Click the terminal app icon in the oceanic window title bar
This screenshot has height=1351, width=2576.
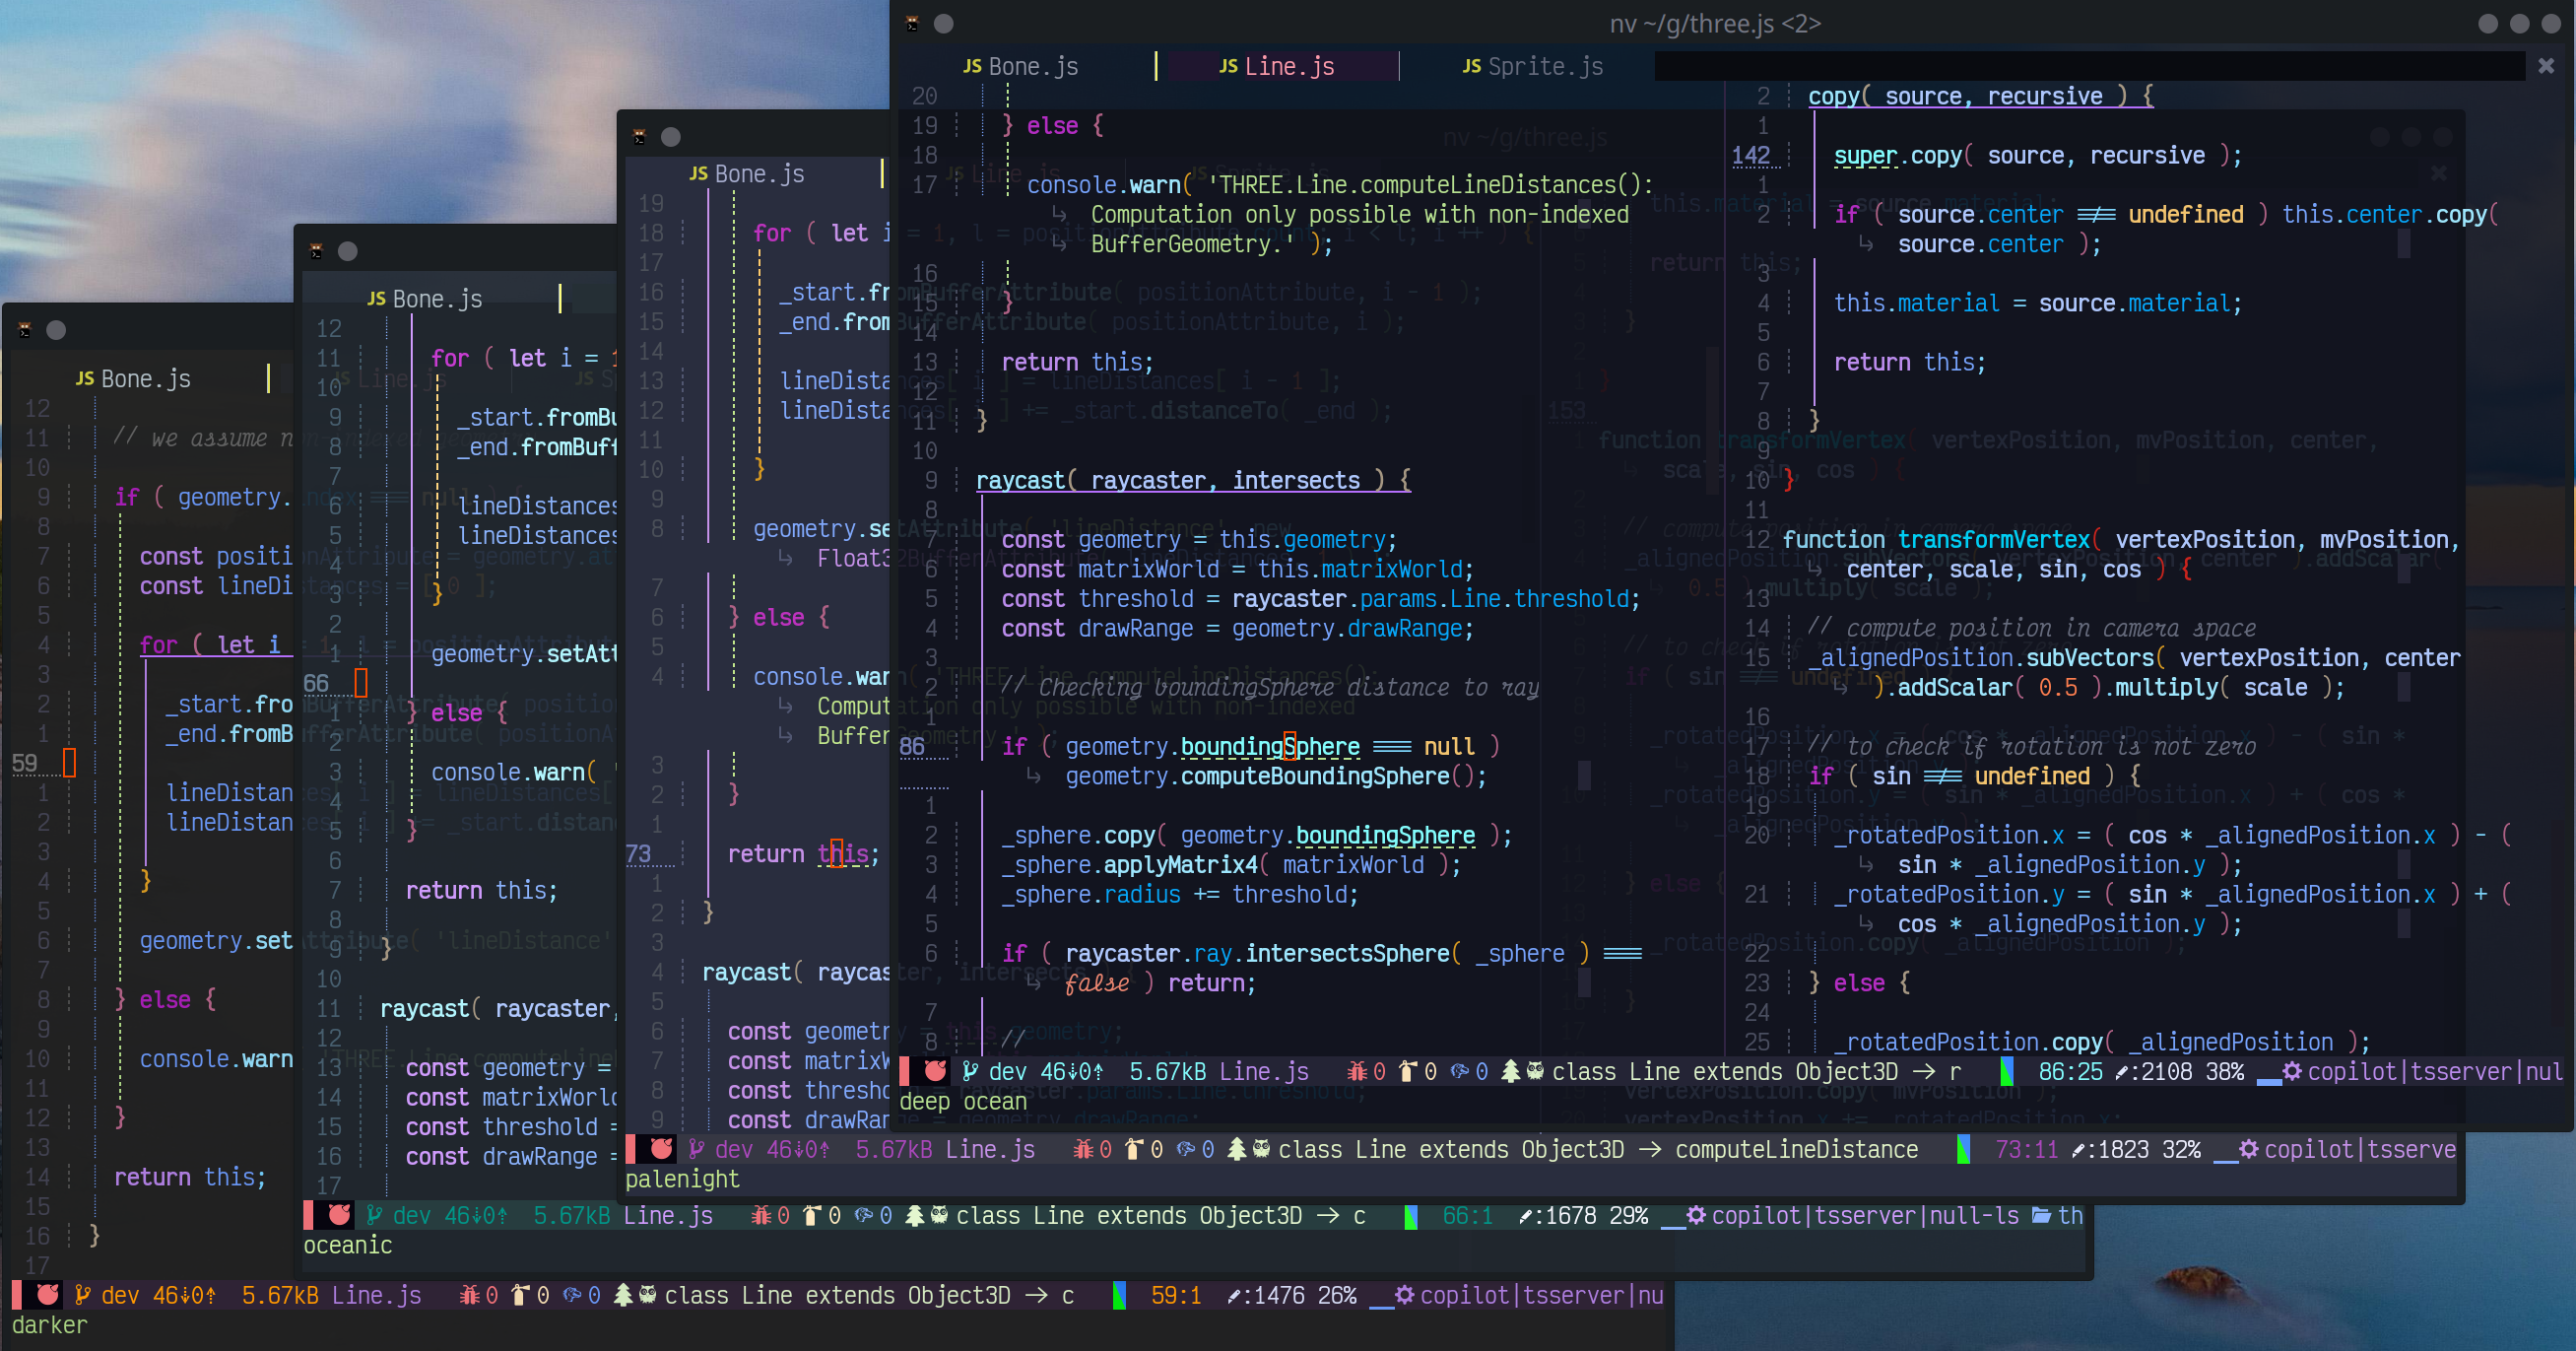click(x=316, y=251)
